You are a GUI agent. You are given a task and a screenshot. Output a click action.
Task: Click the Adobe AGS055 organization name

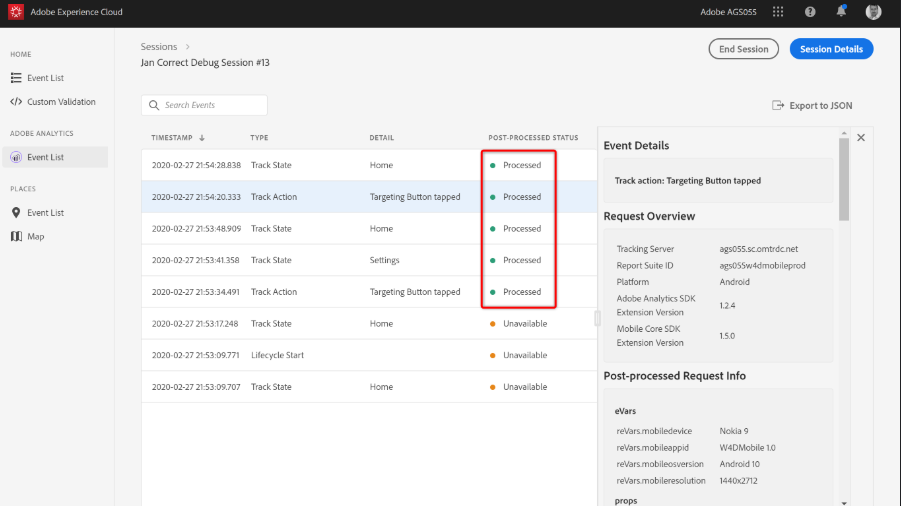click(728, 11)
